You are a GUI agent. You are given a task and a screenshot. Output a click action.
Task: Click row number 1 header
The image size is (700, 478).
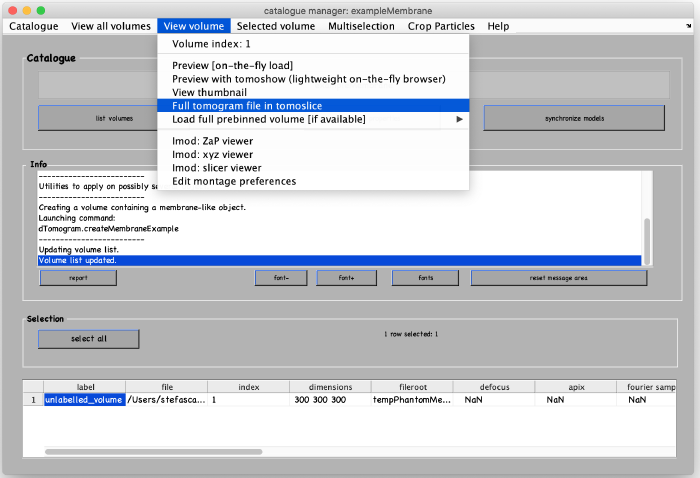[33, 400]
